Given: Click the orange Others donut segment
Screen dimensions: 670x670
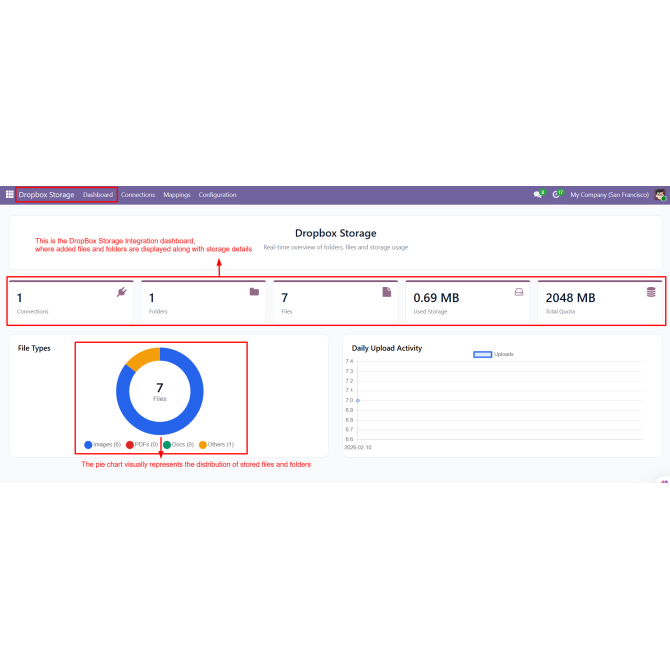Looking at the screenshot, I should [x=144, y=357].
